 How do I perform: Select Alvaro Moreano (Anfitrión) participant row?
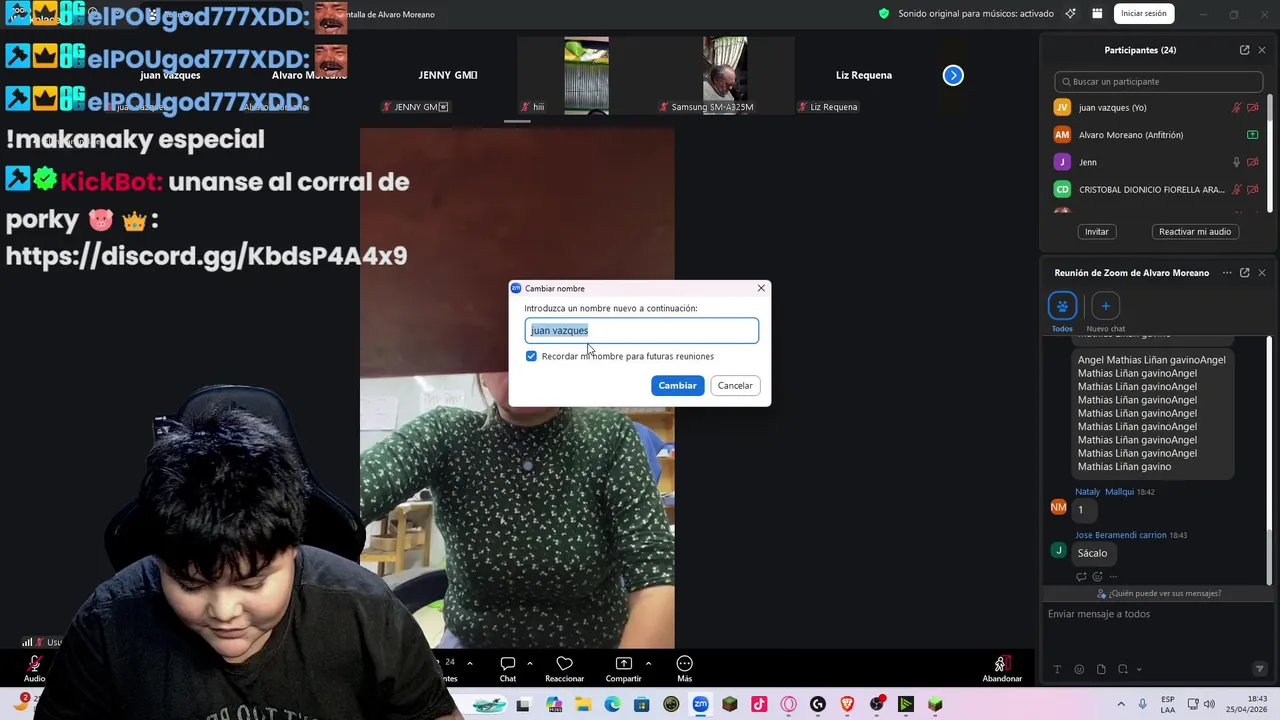(1156, 135)
